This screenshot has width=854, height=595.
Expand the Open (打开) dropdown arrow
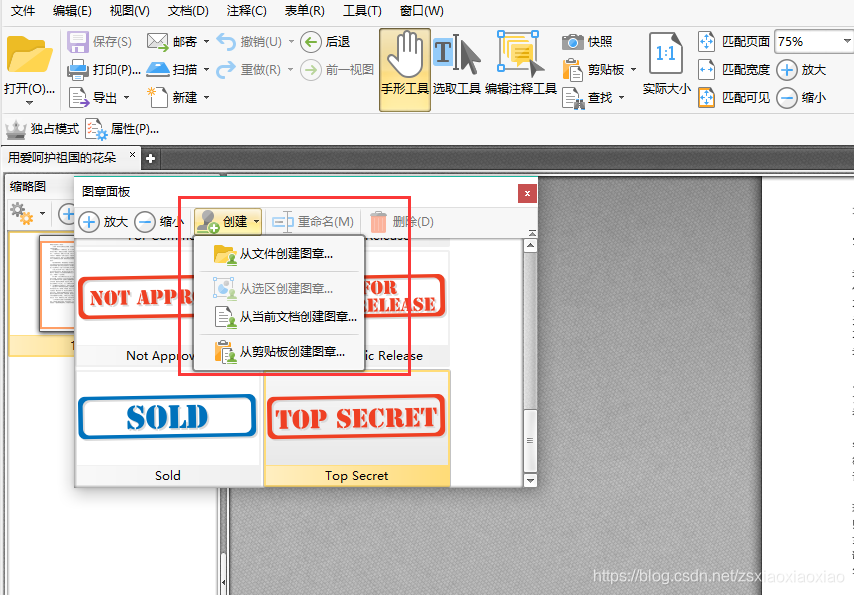click(x=29, y=102)
